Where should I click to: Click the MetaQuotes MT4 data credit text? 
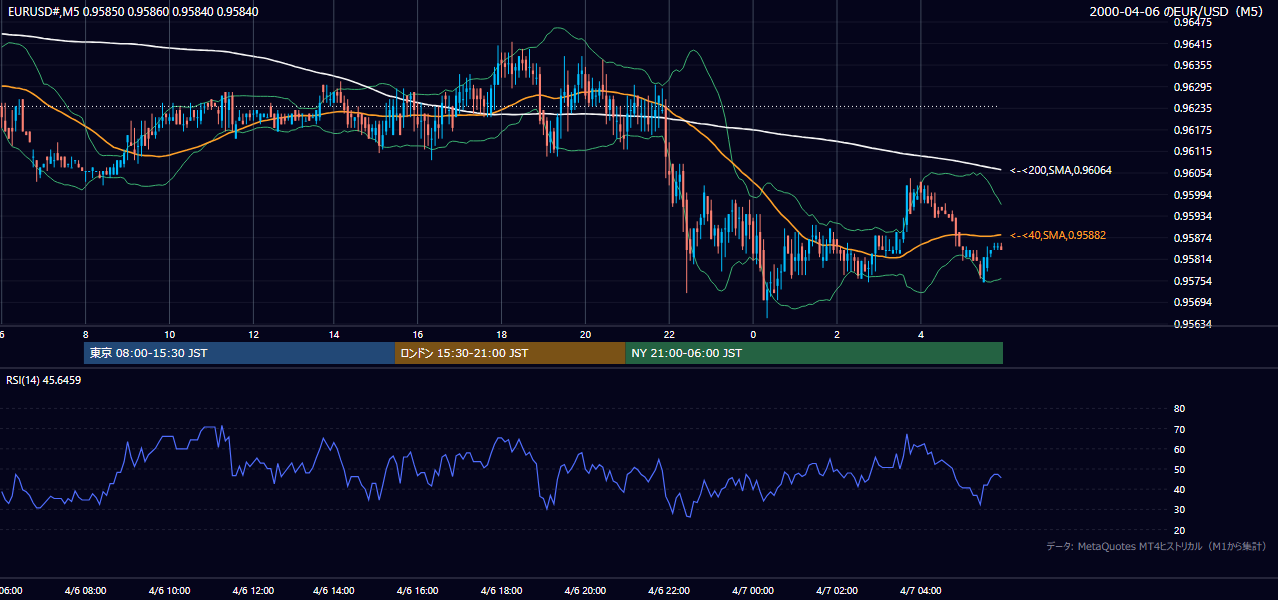[1156, 546]
